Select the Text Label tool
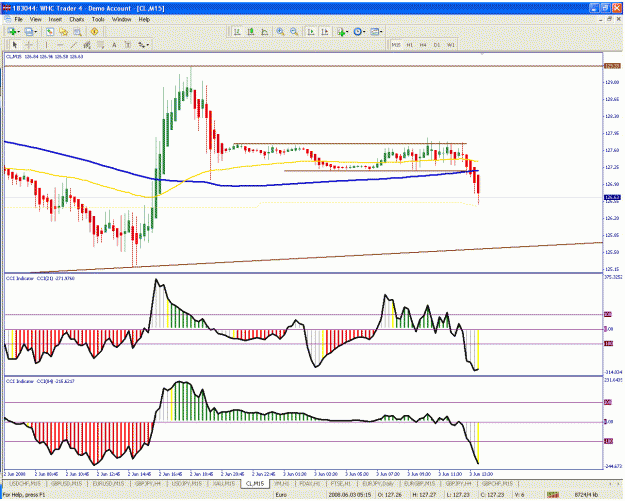The width and height of the screenshot is (625, 501). tap(128, 45)
